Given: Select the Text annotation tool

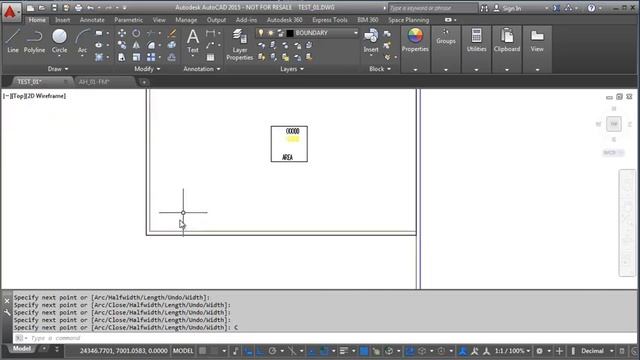Looking at the screenshot, I should (x=193, y=41).
